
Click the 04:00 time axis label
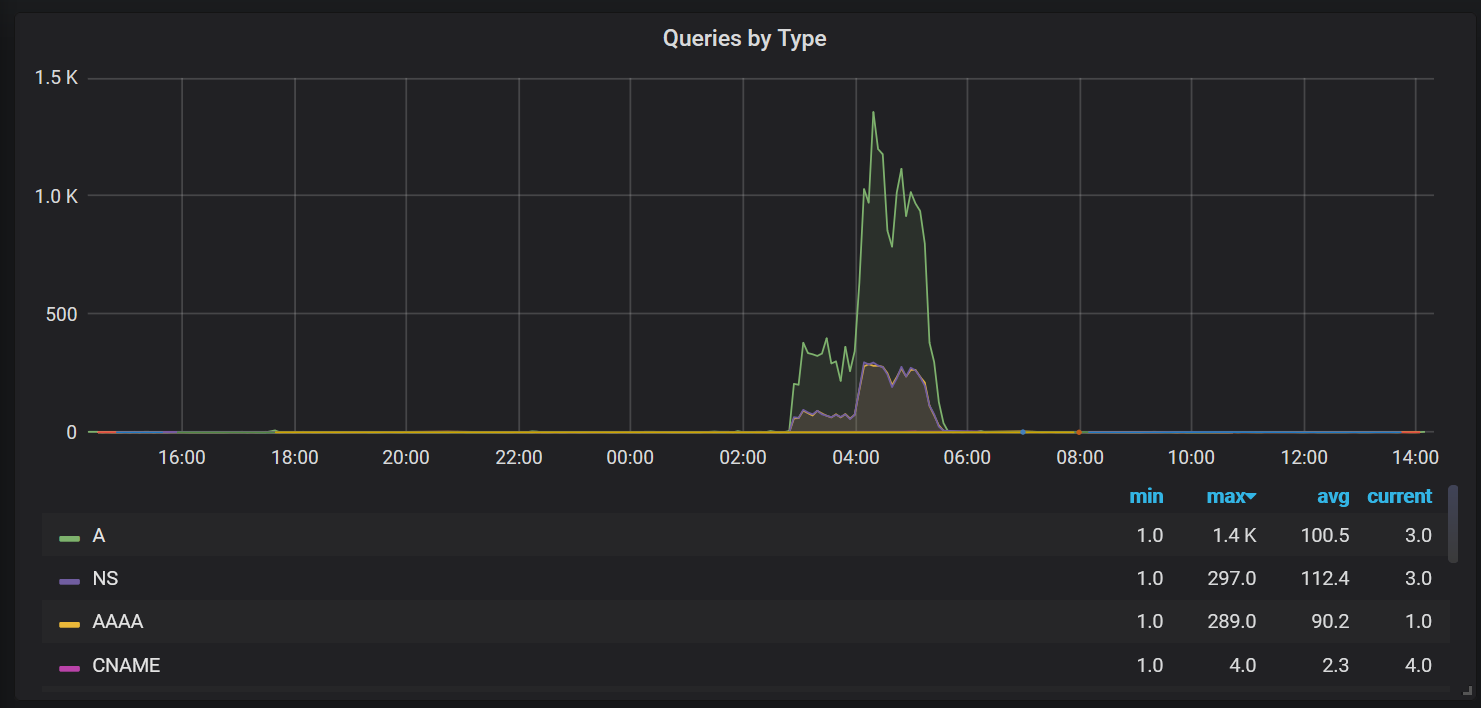pos(855,458)
